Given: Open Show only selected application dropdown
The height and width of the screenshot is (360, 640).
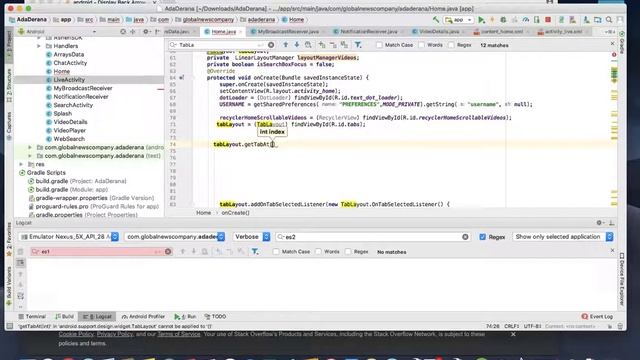Looking at the screenshot, I should [x=563, y=237].
